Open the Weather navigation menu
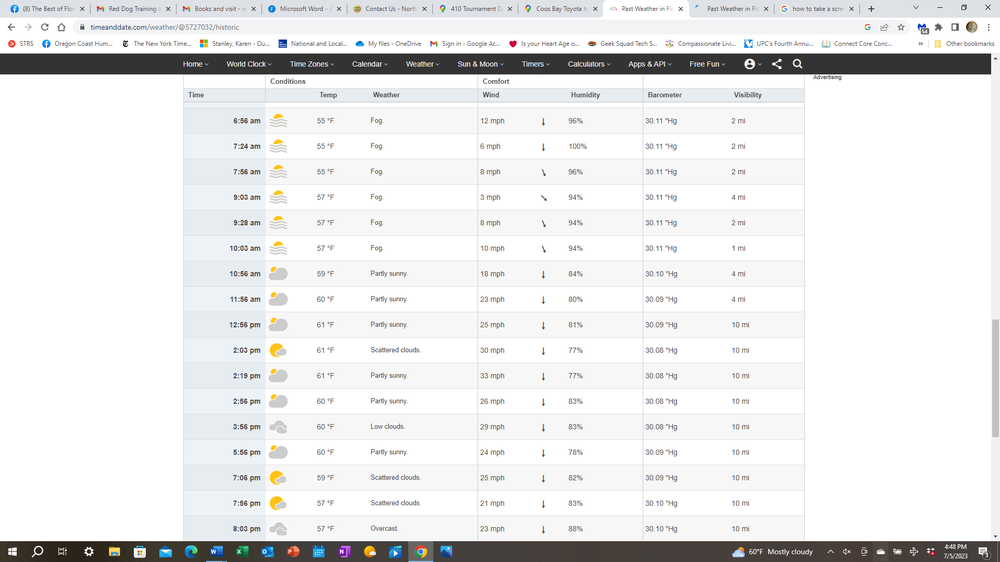1000x562 pixels. 420,64
